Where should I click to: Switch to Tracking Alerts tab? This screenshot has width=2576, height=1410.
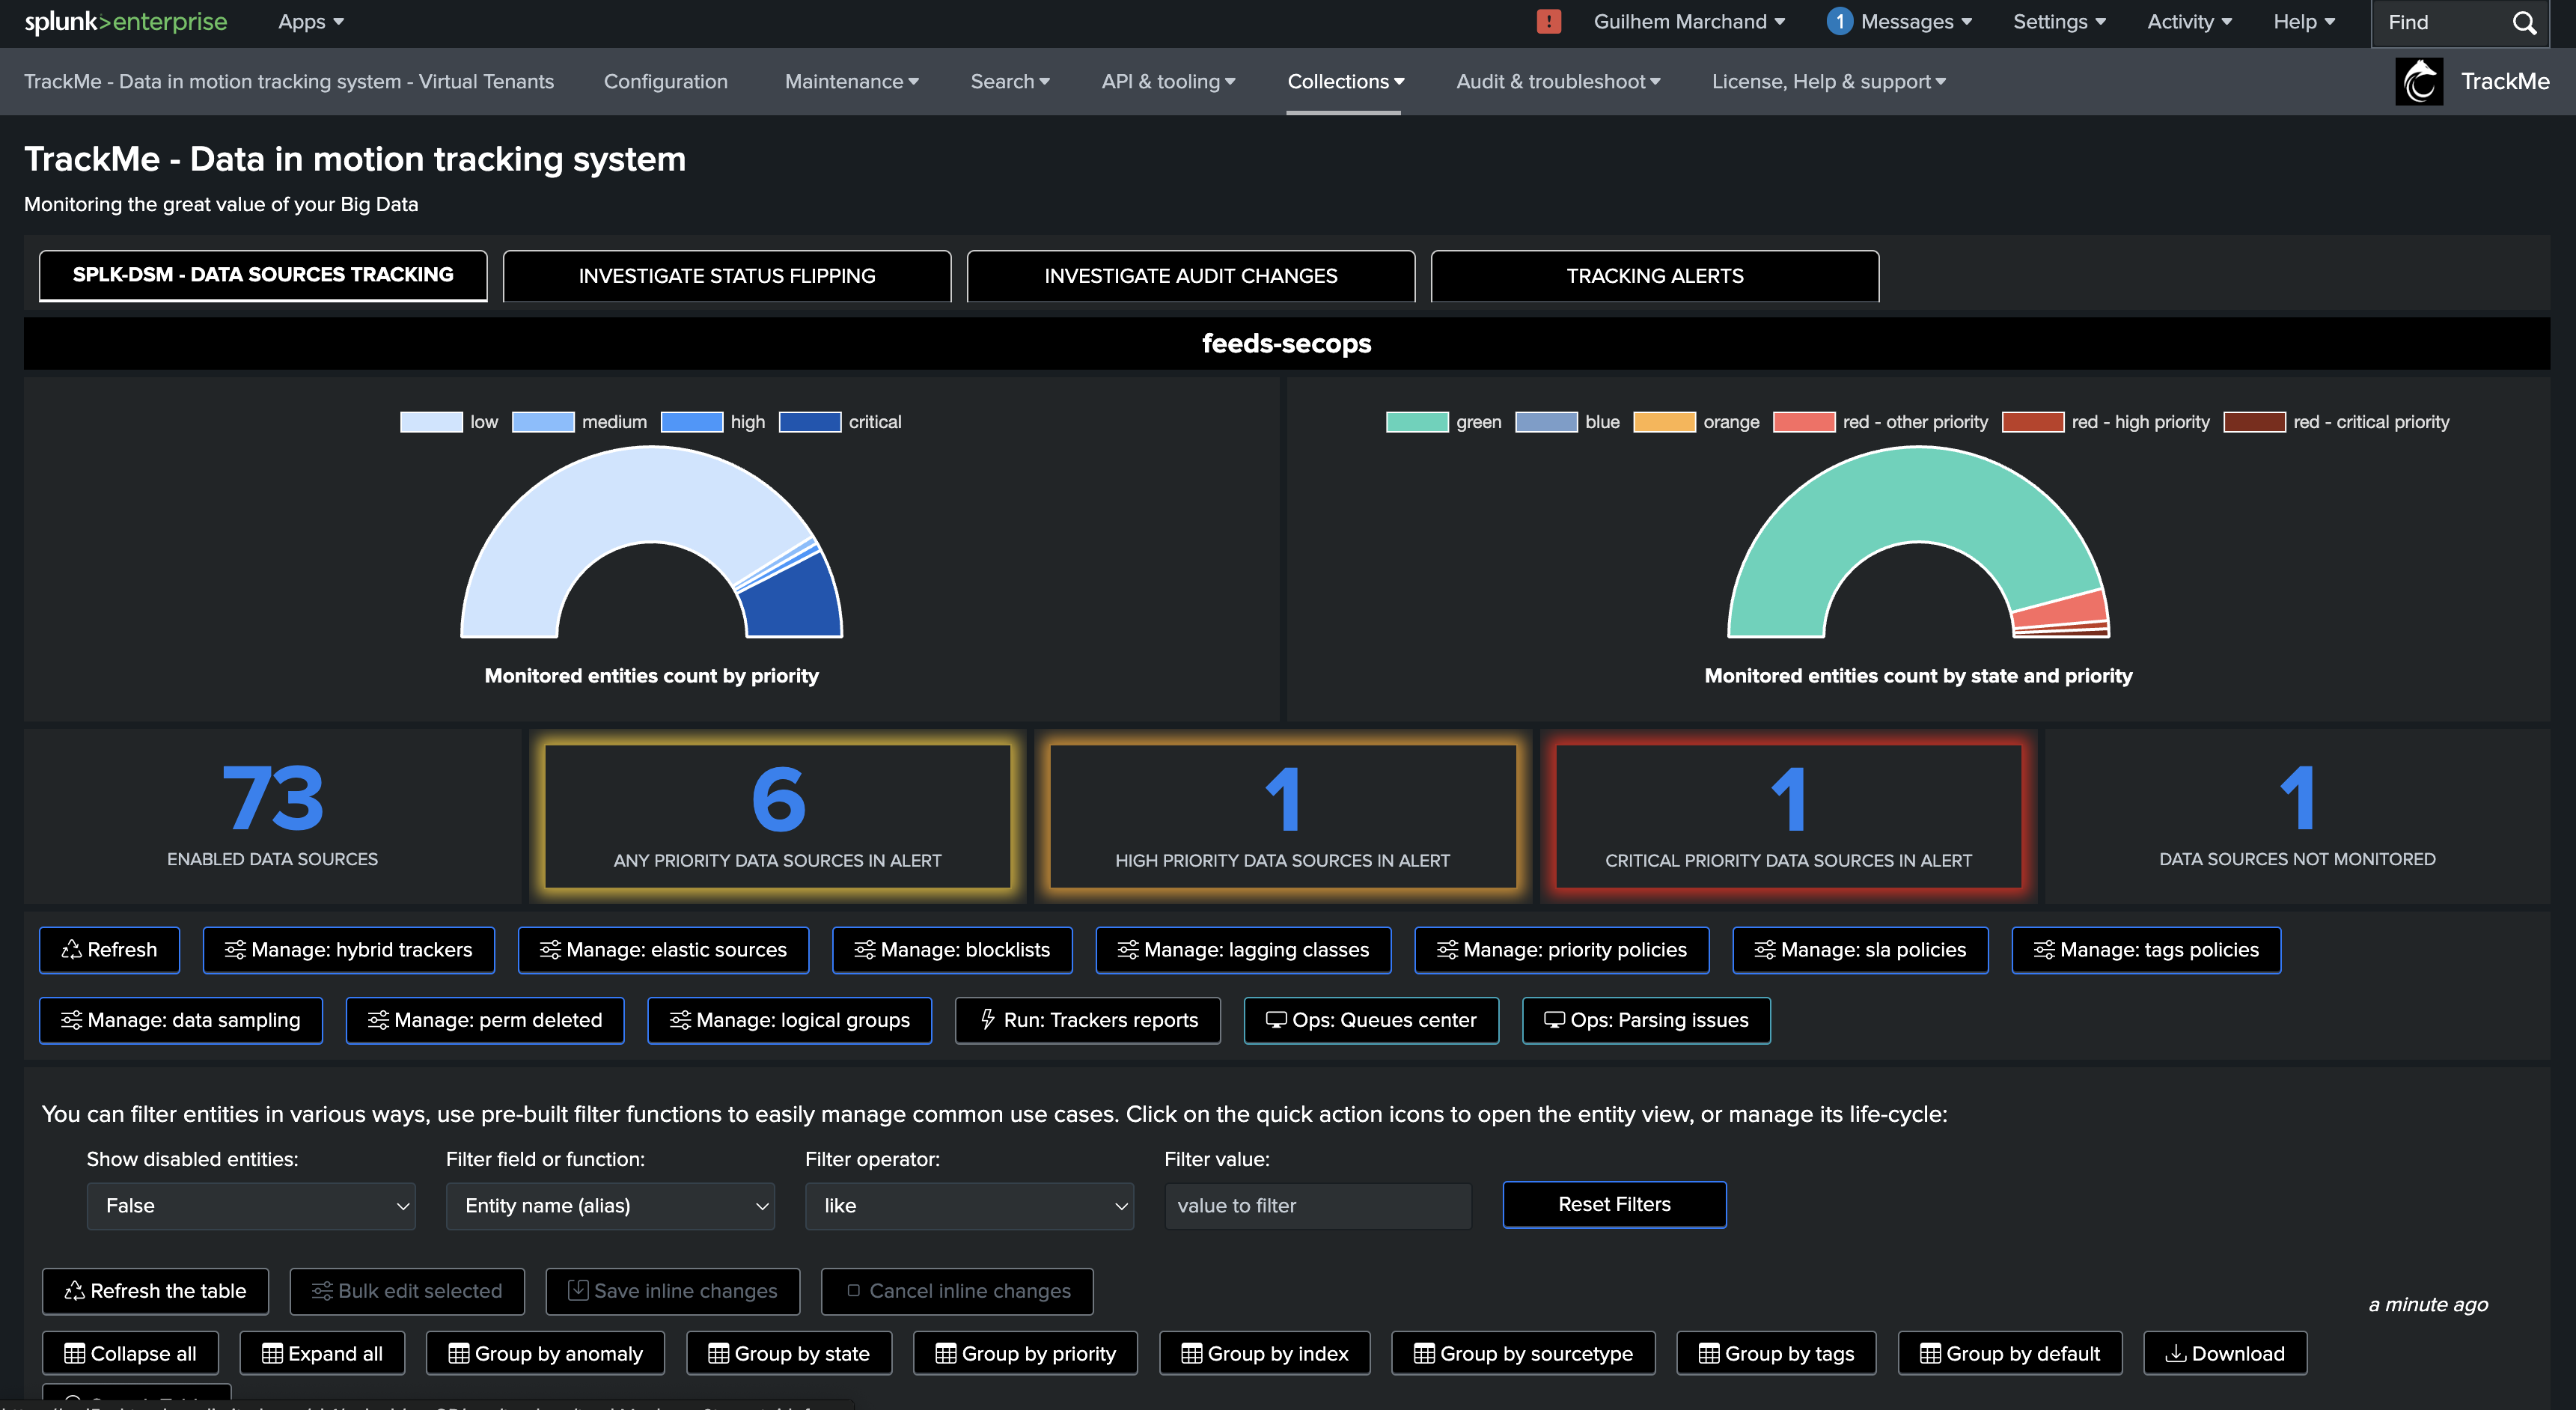click(x=1655, y=275)
